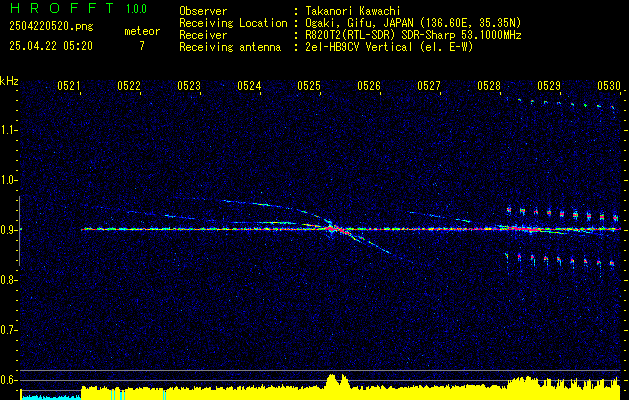
Task: Click the kHz axis unit label
Action: (x=9, y=81)
